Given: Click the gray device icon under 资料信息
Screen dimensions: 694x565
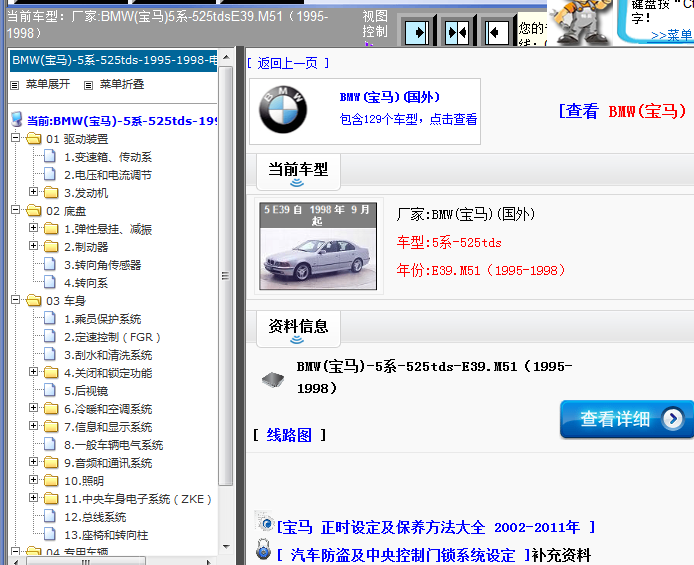Looking at the screenshot, I should (x=273, y=379).
